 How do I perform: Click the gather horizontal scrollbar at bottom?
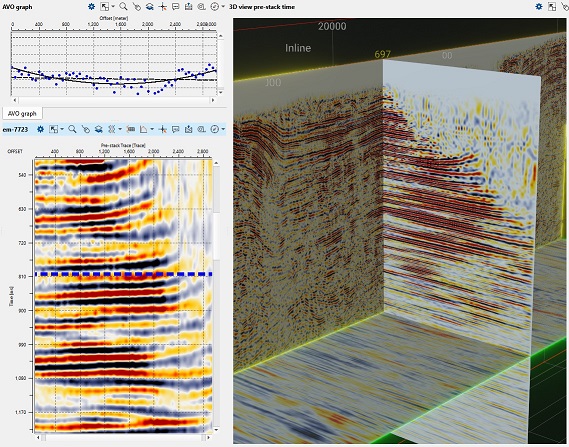tap(123, 438)
